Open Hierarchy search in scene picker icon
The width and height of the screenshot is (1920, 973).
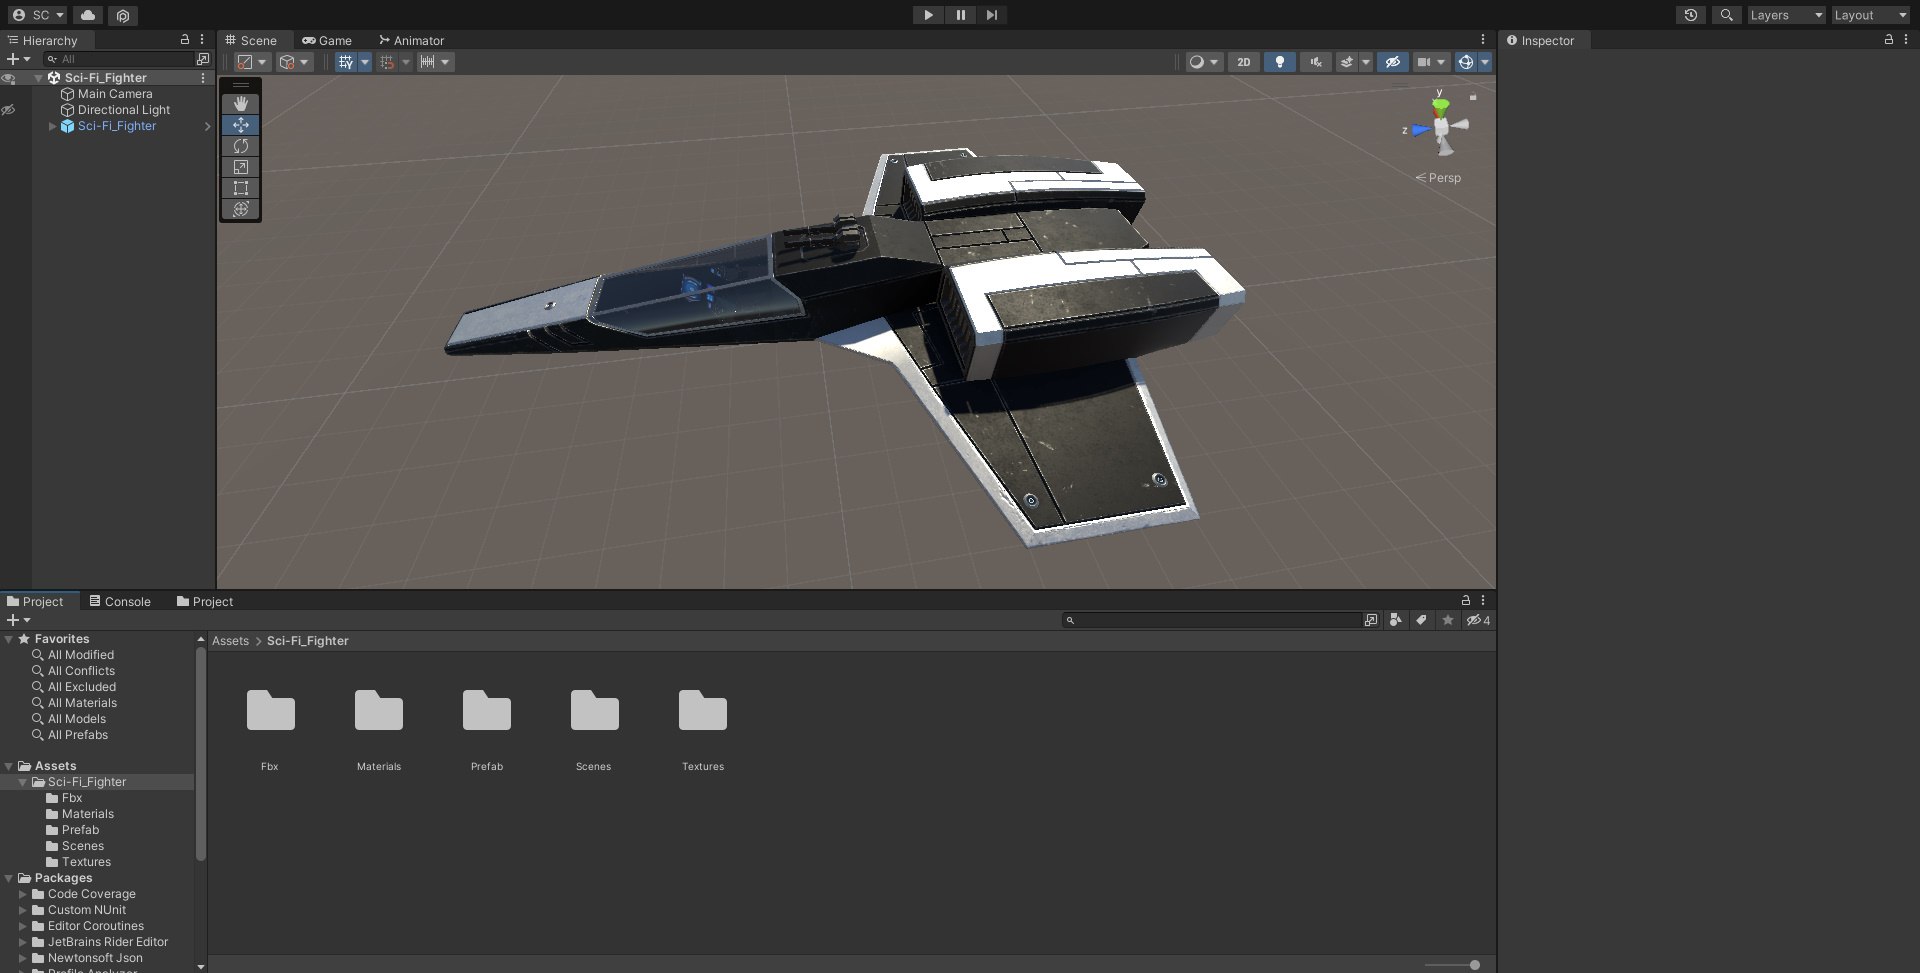pos(203,59)
